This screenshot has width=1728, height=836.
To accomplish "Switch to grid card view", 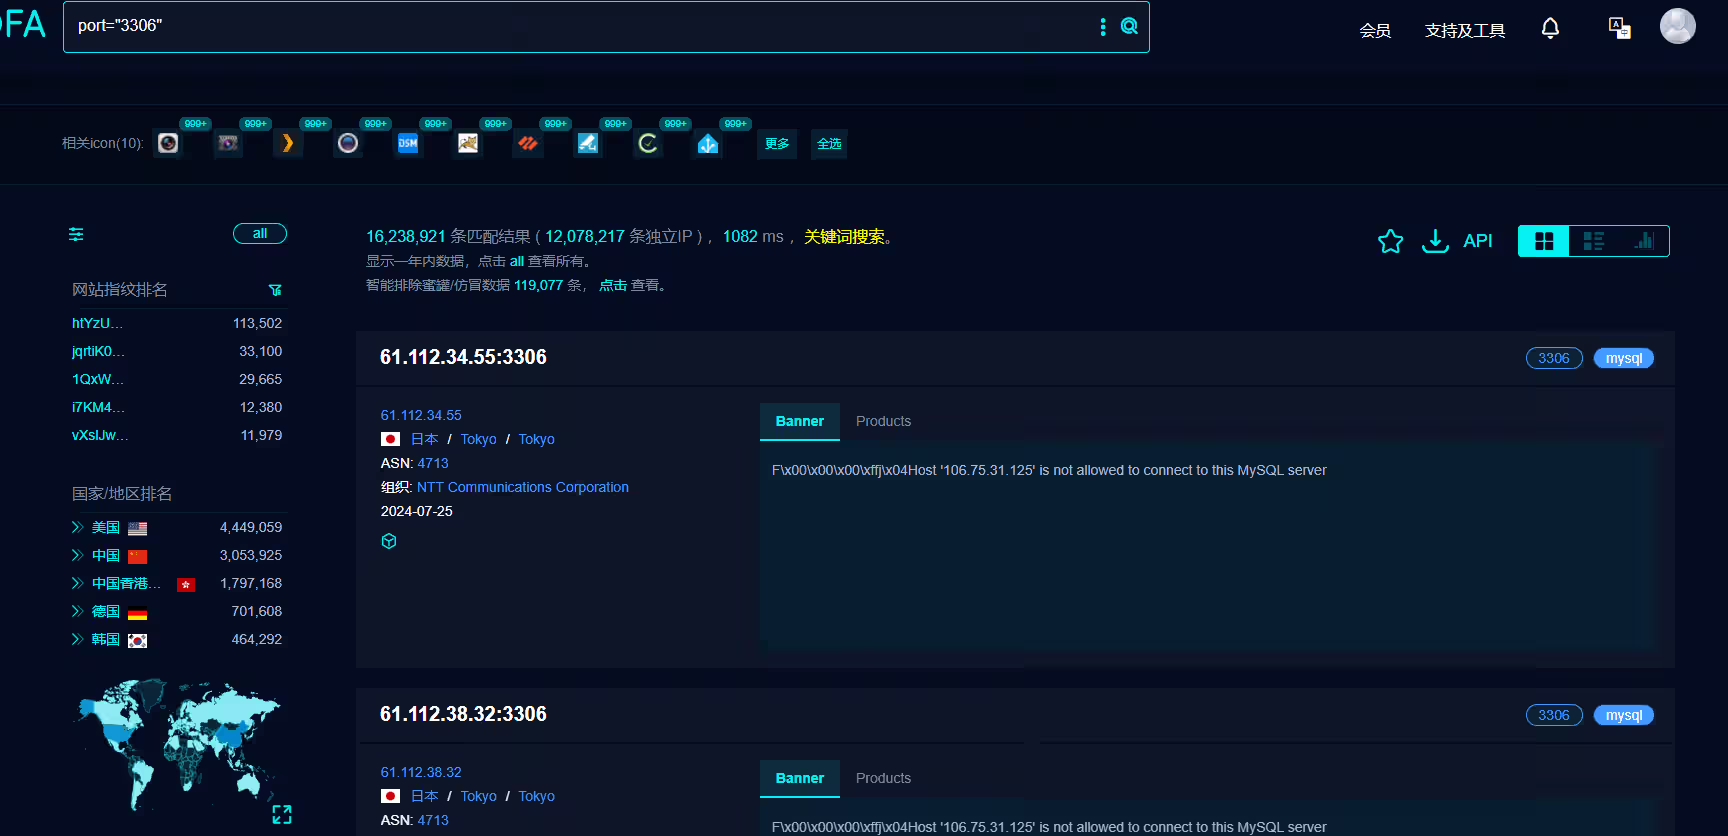I will tap(1544, 241).
